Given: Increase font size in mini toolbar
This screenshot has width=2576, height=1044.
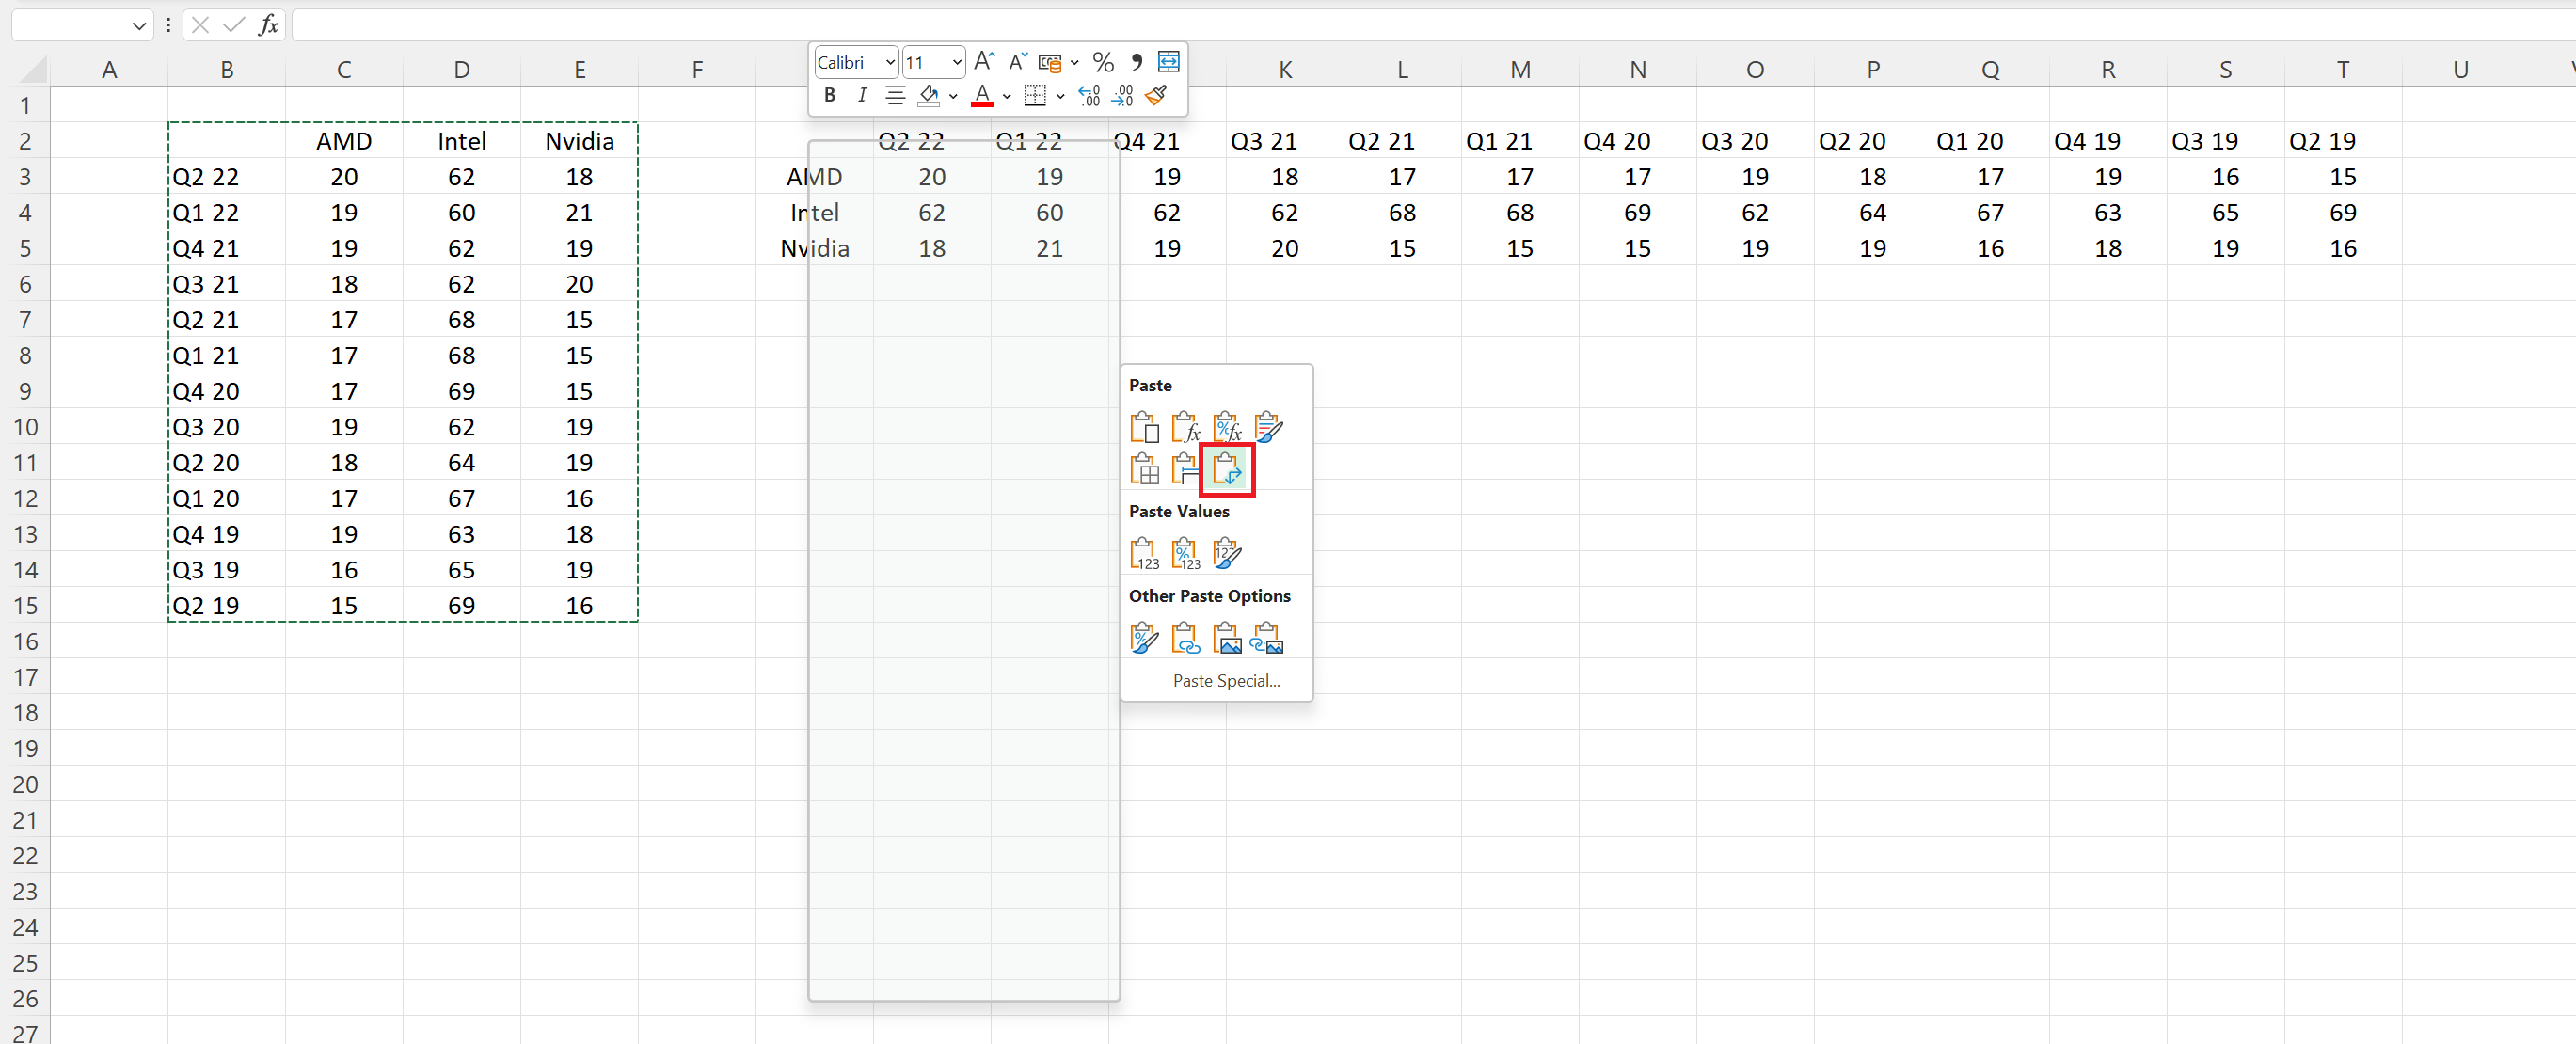Looking at the screenshot, I should tap(984, 62).
